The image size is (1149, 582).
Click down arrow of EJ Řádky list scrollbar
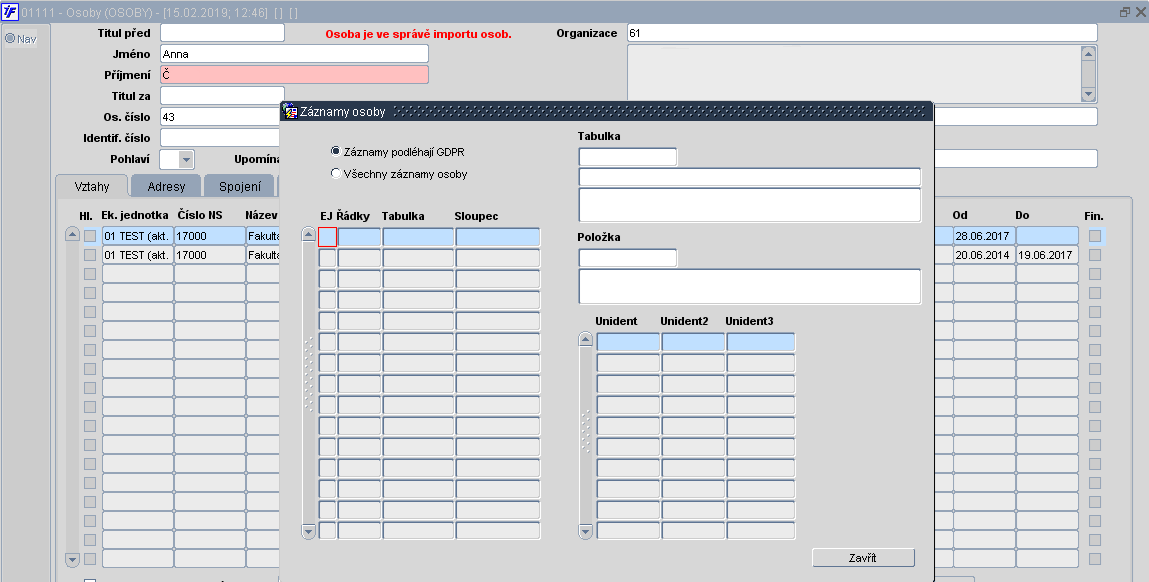point(309,532)
